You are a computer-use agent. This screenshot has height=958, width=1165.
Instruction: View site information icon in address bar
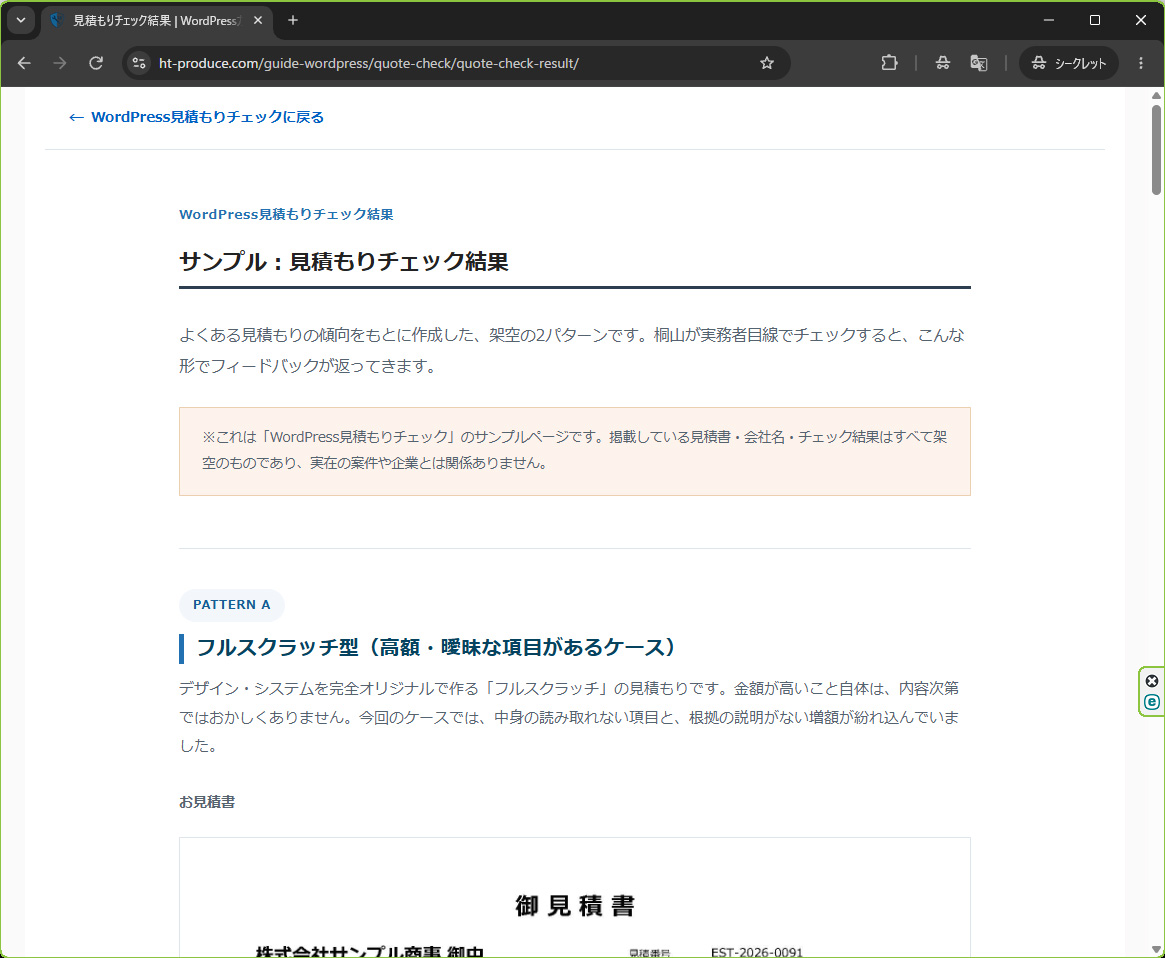click(x=139, y=63)
